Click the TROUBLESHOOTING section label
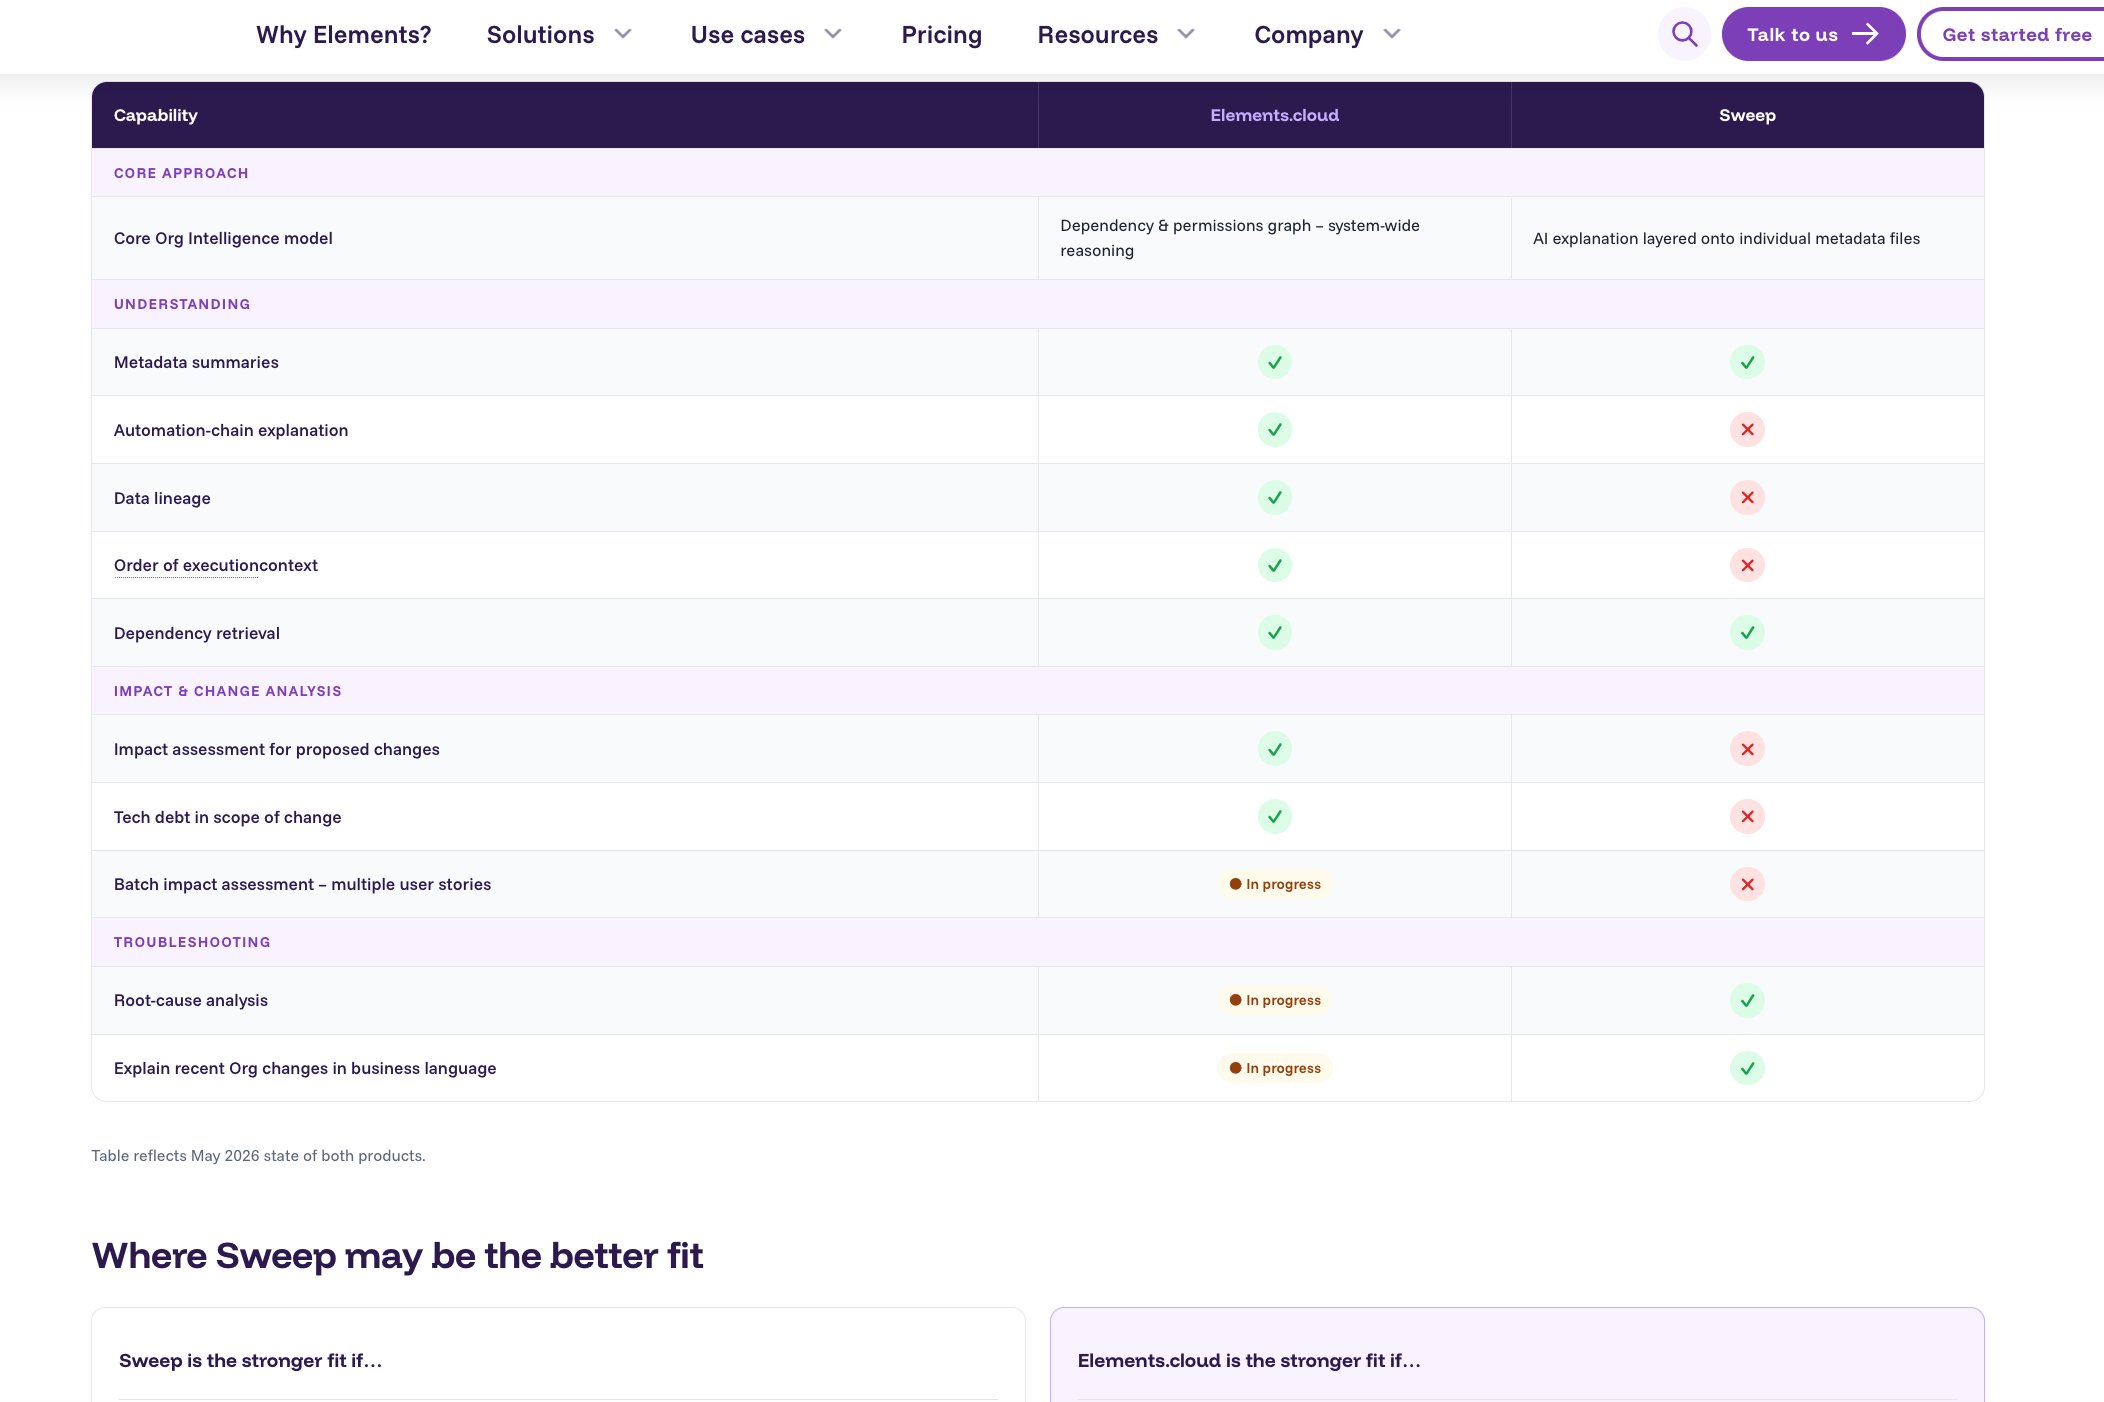The width and height of the screenshot is (2104, 1402). click(x=192, y=942)
